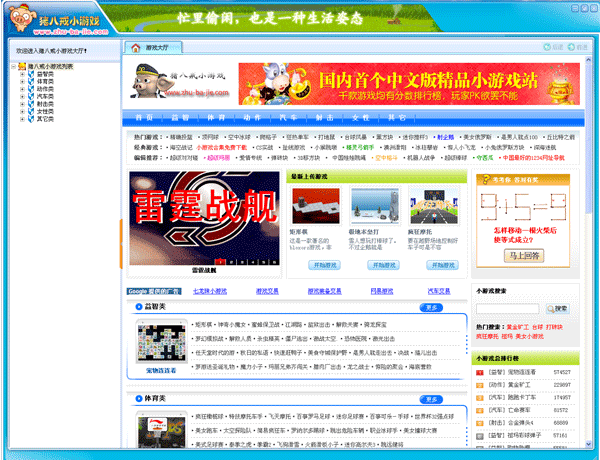
Task: Click rank 2 badge beside 黄金矿工
Action: 479,385
